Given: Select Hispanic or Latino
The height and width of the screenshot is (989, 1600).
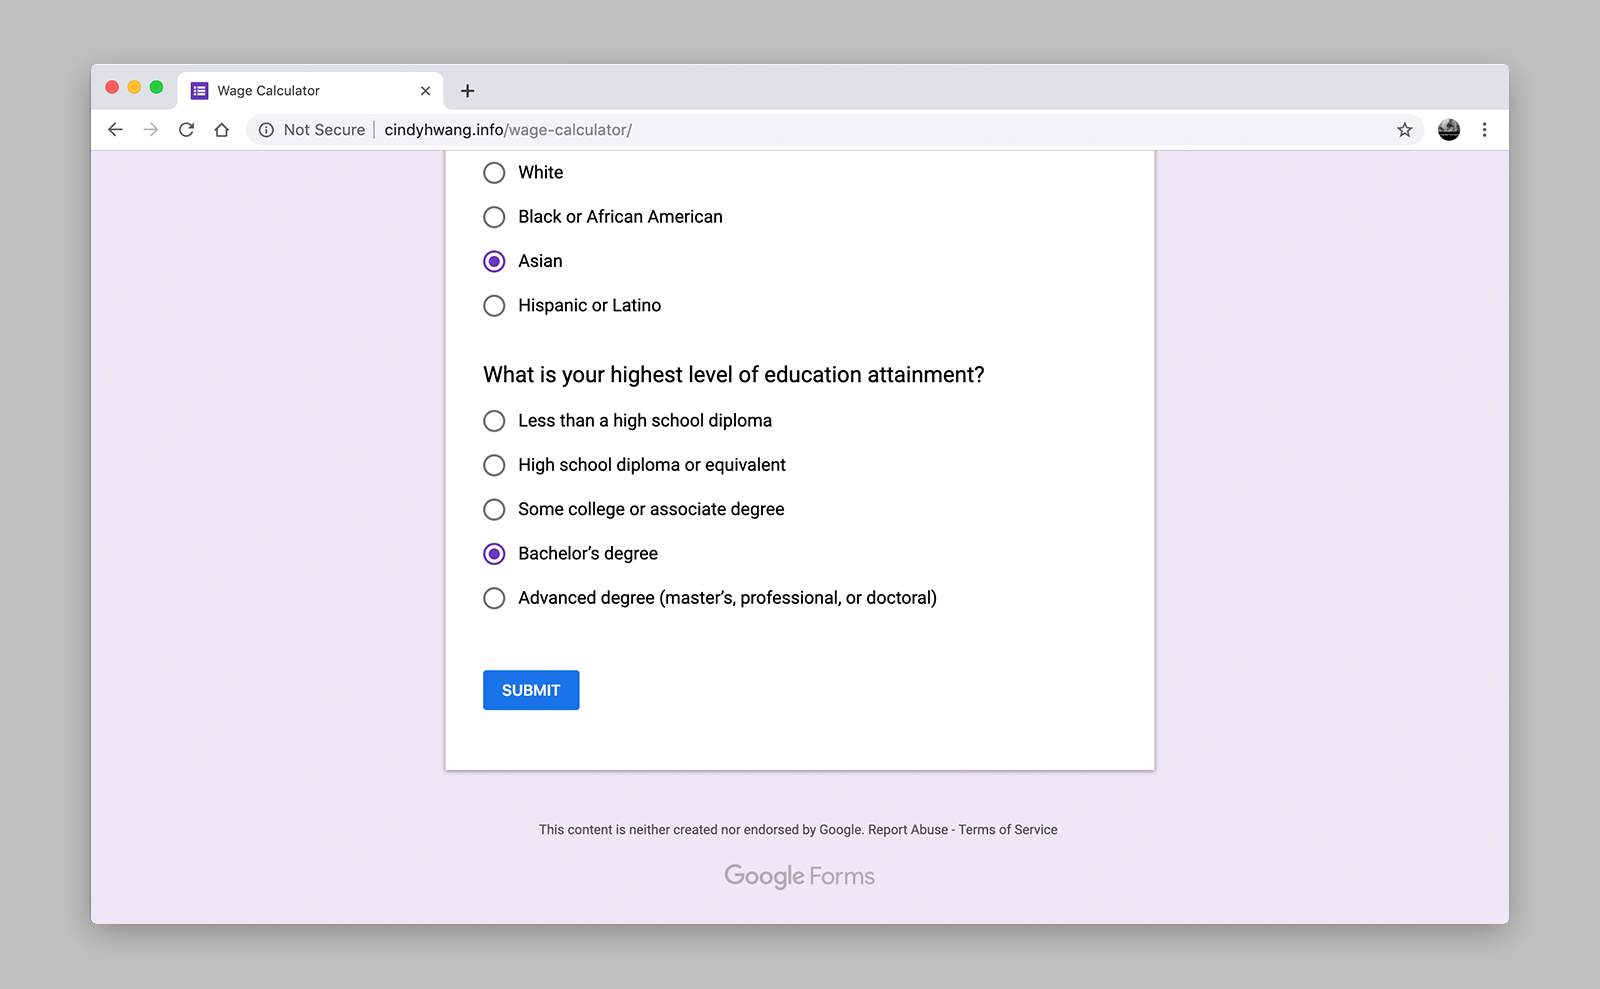Looking at the screenshot, I should pos(494,305).
